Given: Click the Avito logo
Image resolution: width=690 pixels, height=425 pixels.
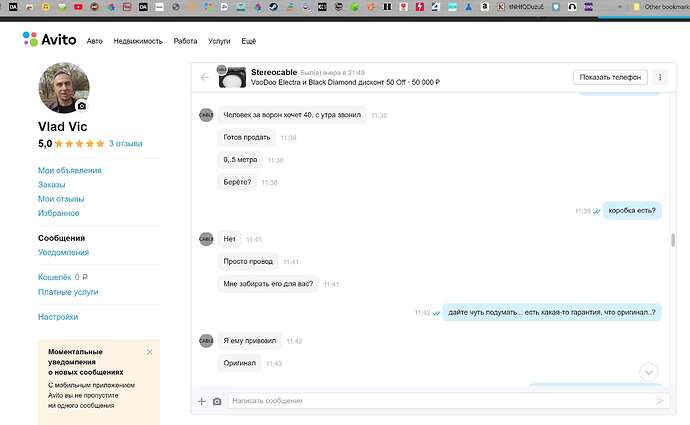Looking at the screenshot, I should (x=49, y=40).
